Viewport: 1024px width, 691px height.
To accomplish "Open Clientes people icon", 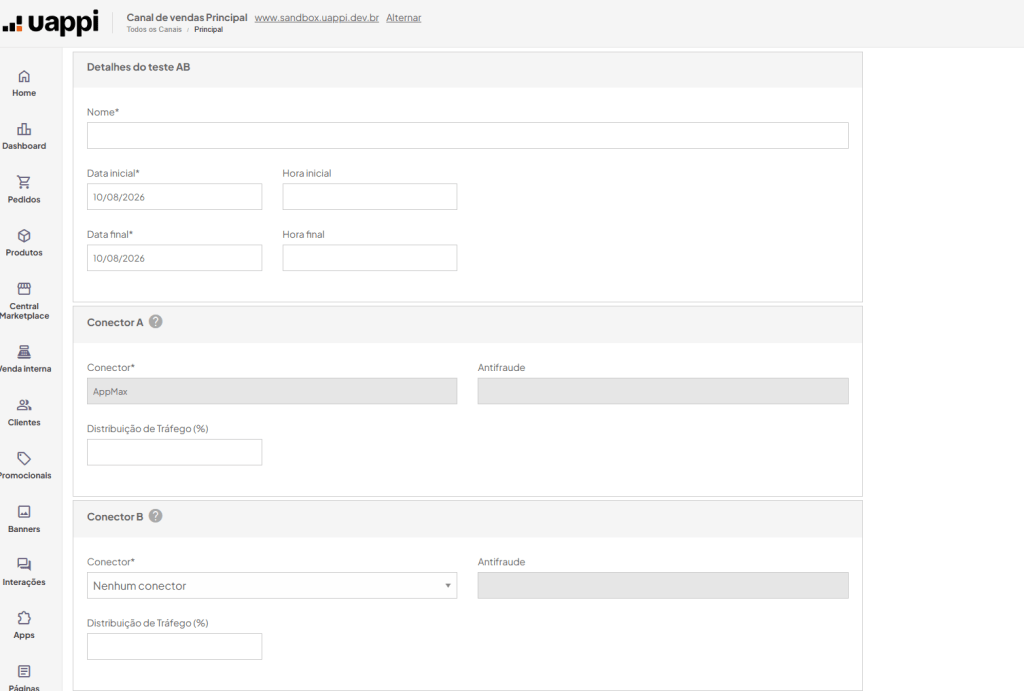I will pos(24,405).
